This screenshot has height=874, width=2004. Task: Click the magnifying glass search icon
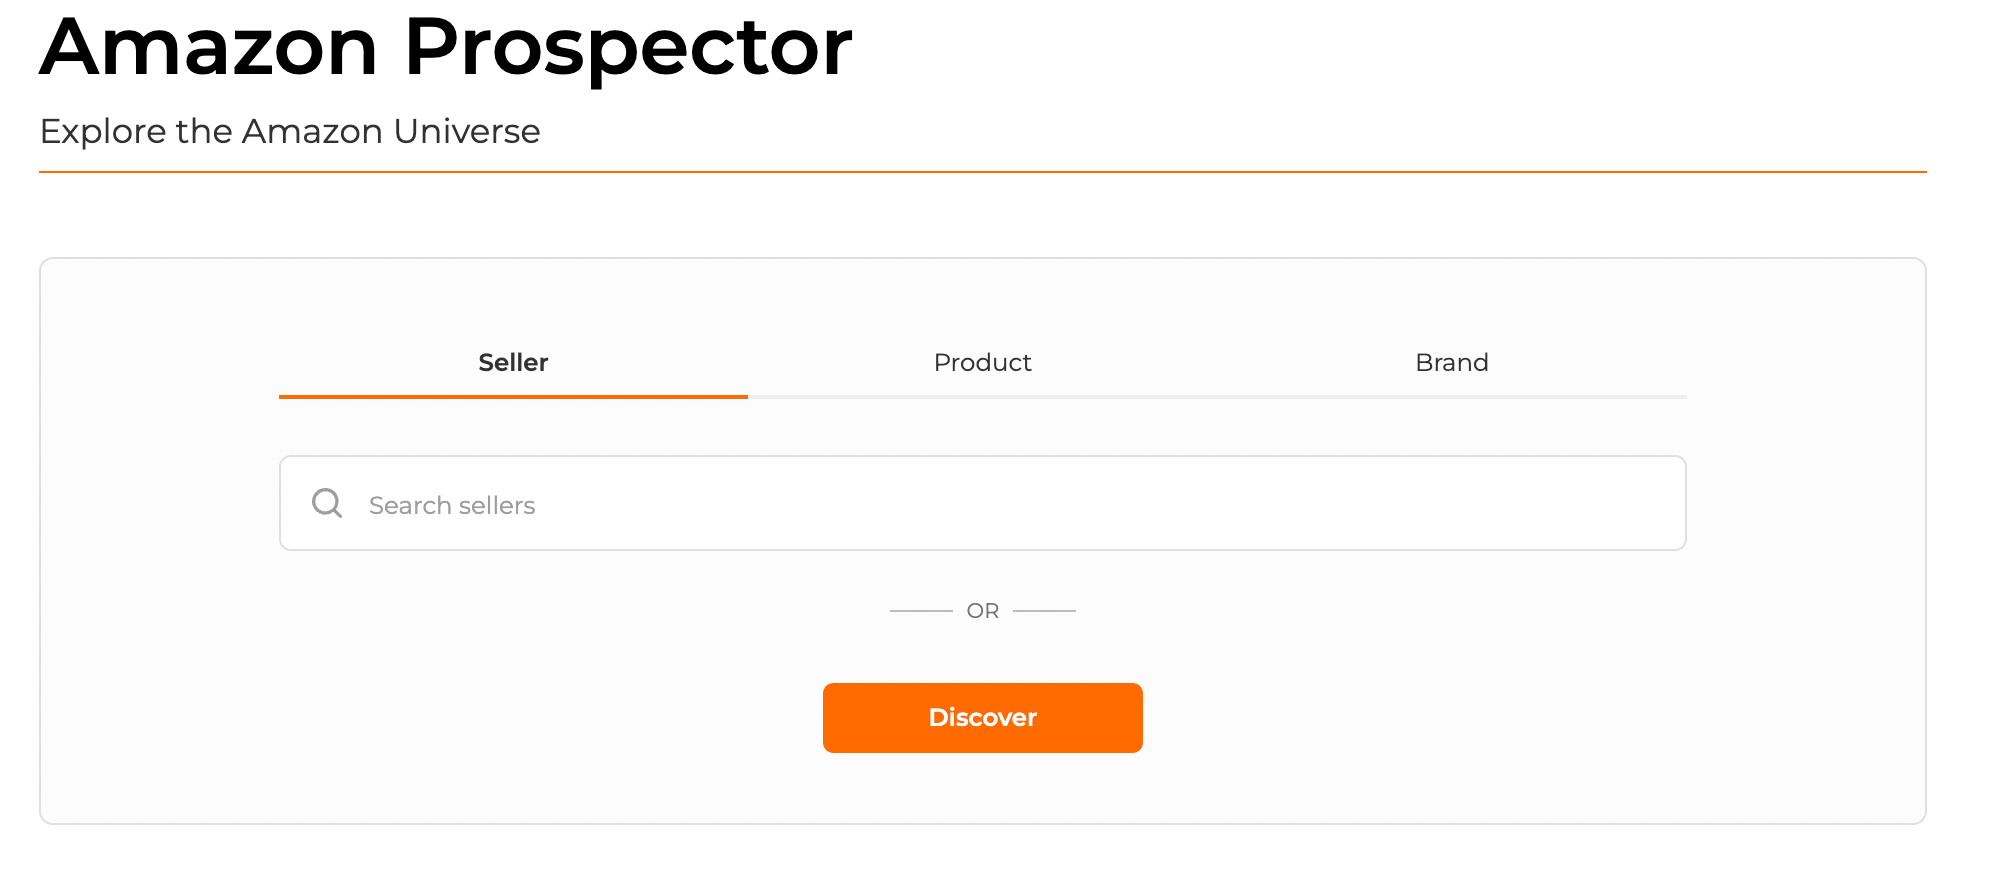click(x=327, y=503)
